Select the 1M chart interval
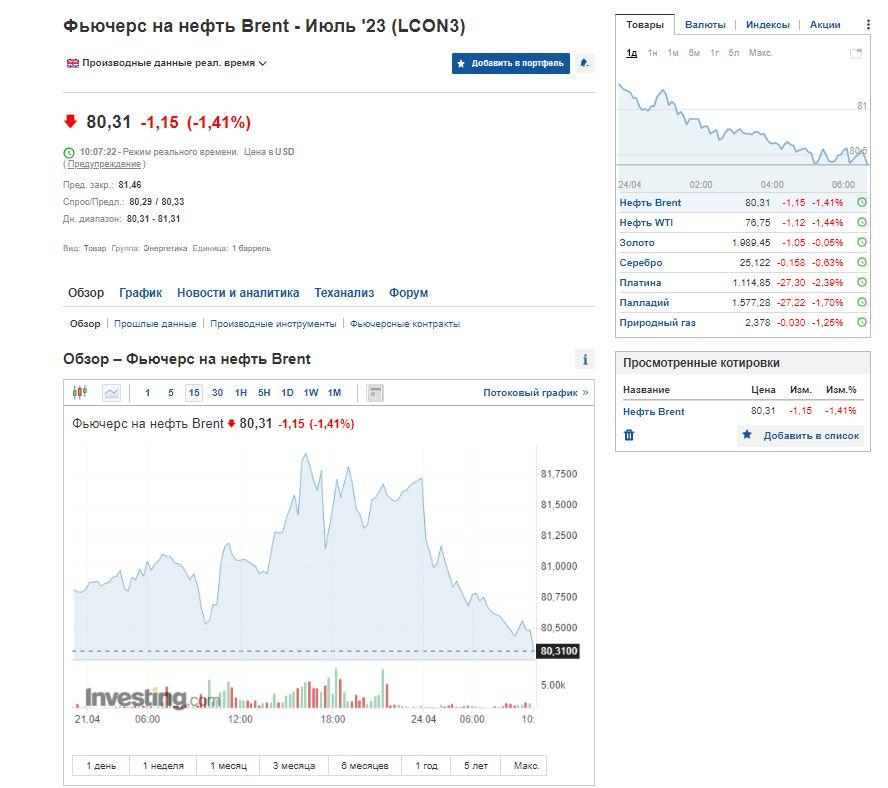The height and width of the screenshot is (788, 888). tap(335, 393)
